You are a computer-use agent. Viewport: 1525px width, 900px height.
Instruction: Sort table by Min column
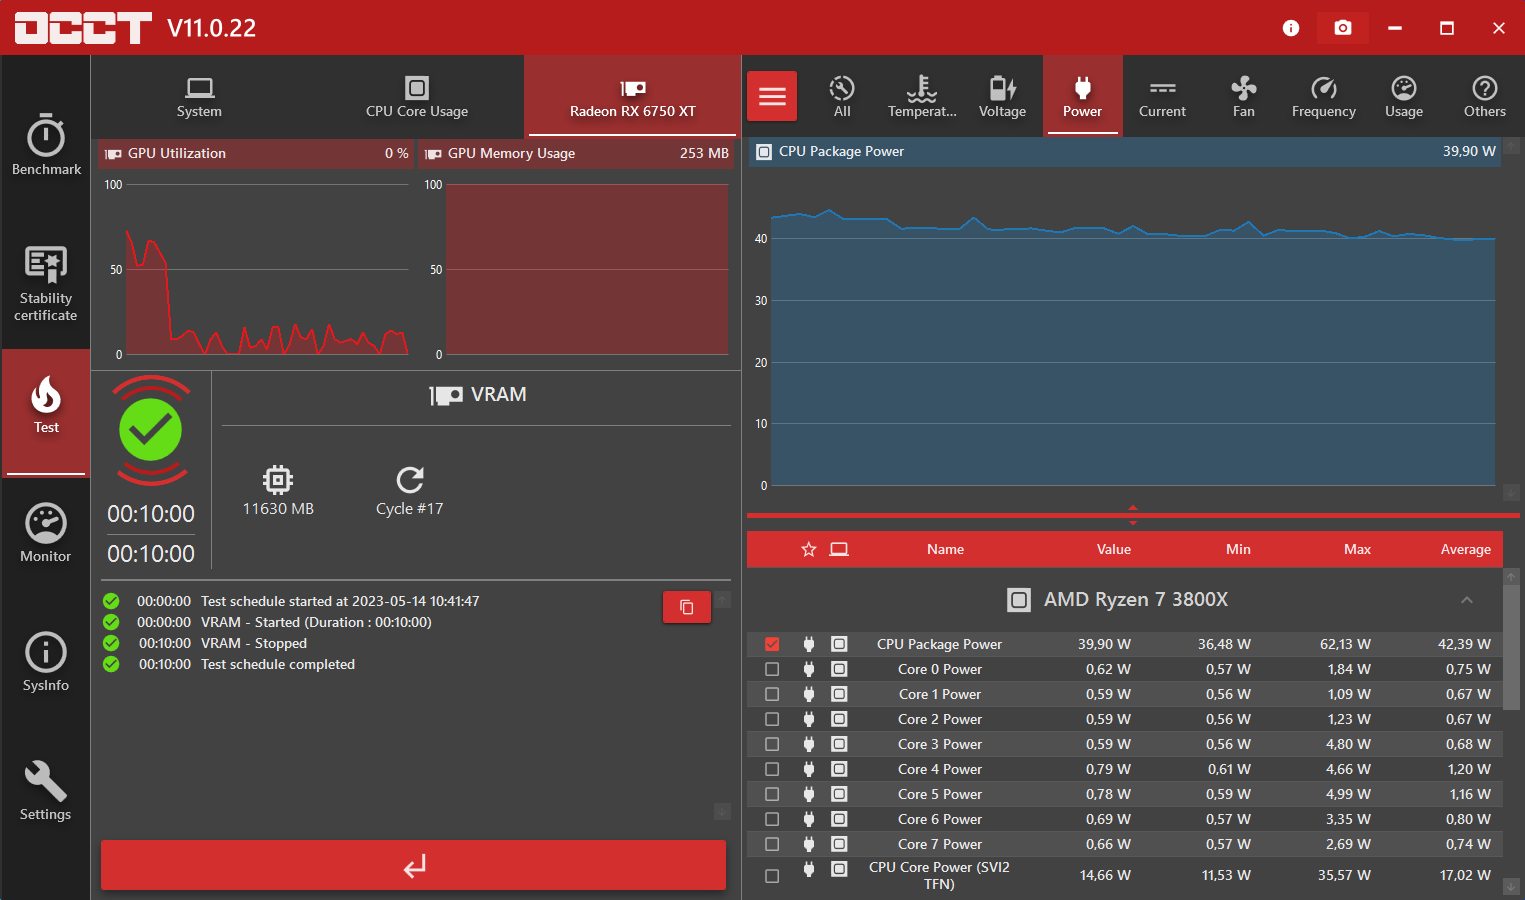pos(1238,549)
